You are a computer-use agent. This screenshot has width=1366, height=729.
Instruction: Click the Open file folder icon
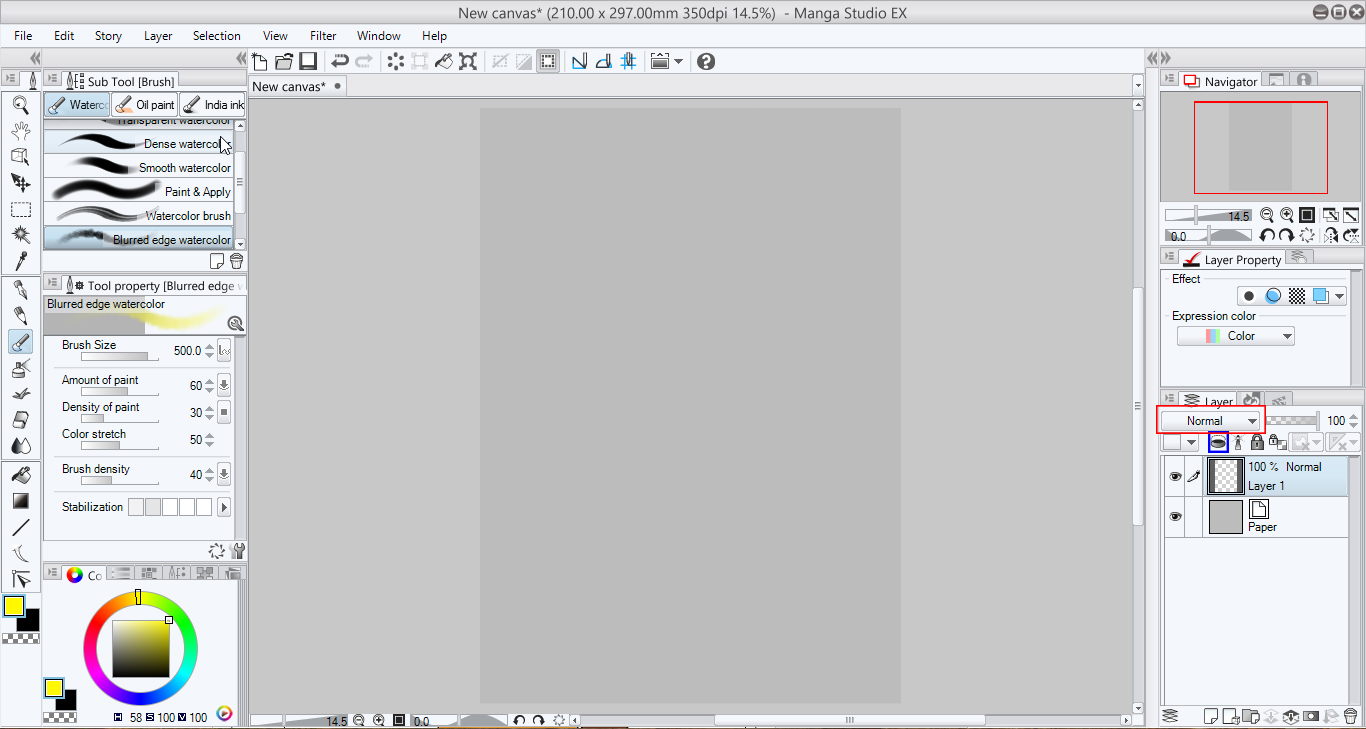(x=284, y=61)
